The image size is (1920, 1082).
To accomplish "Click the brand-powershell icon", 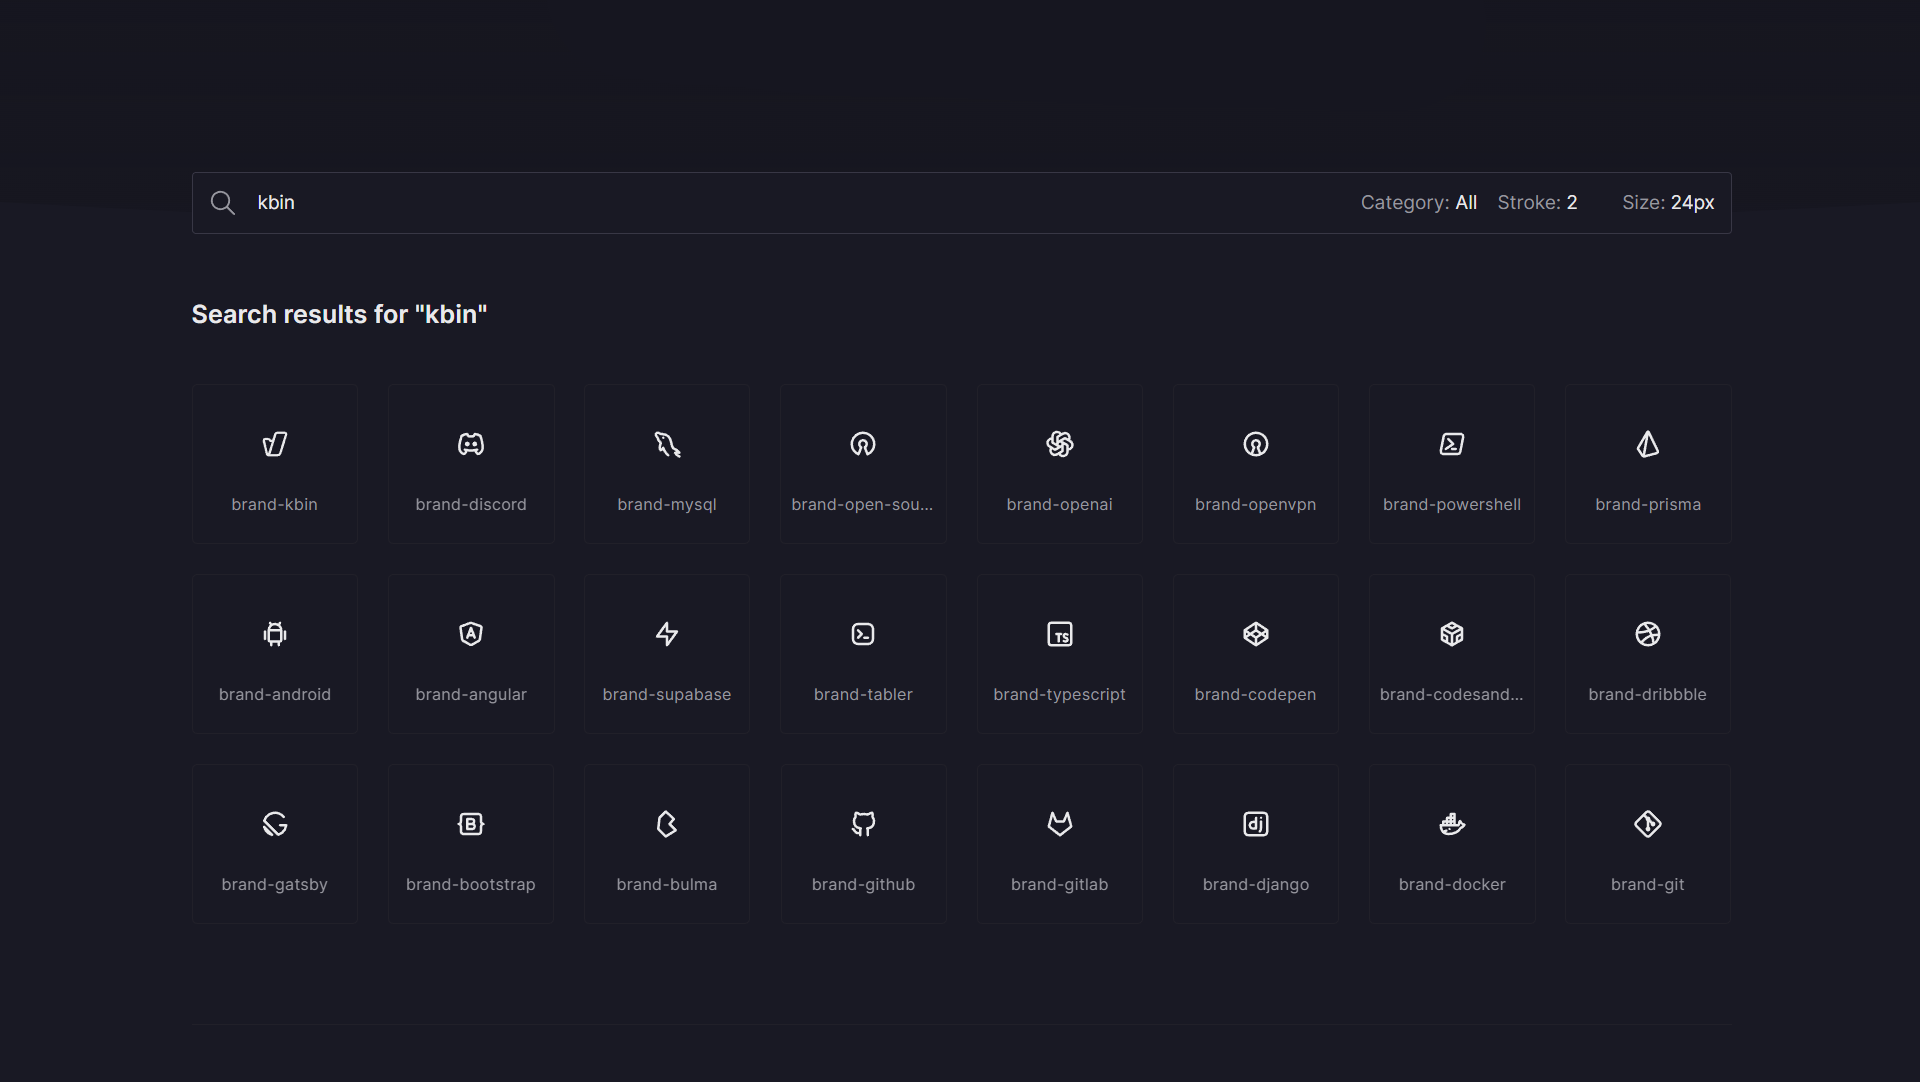I will 1452,444.
